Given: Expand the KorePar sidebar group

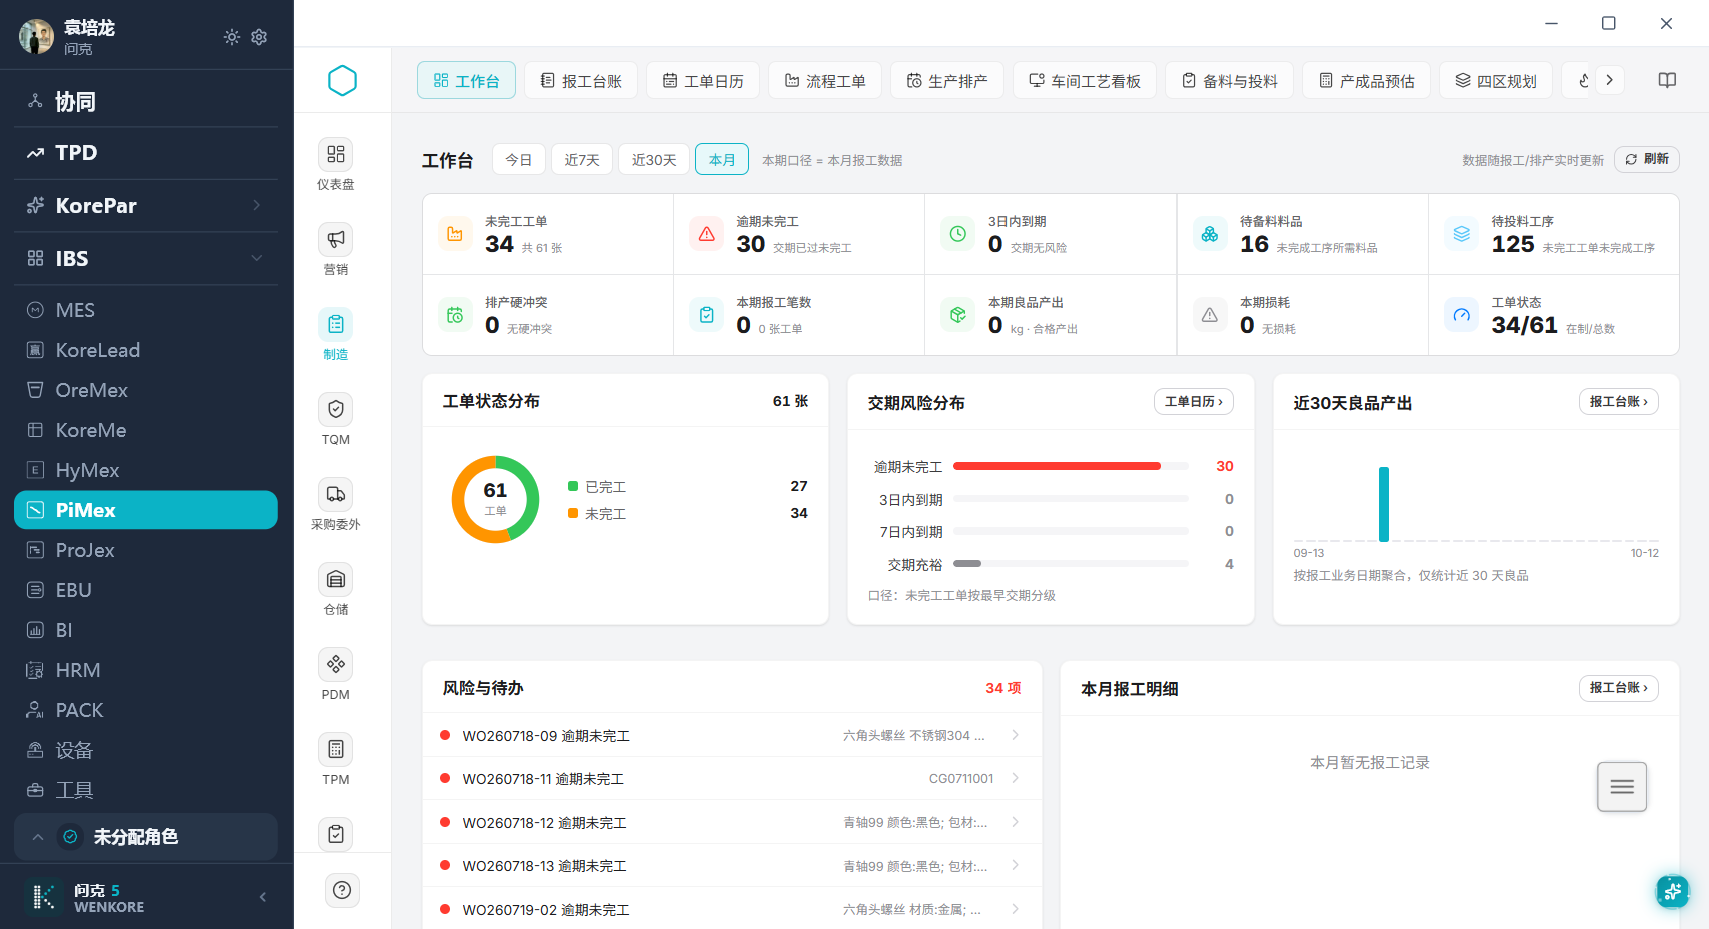Looking at the screenshot, I should 146,206.
